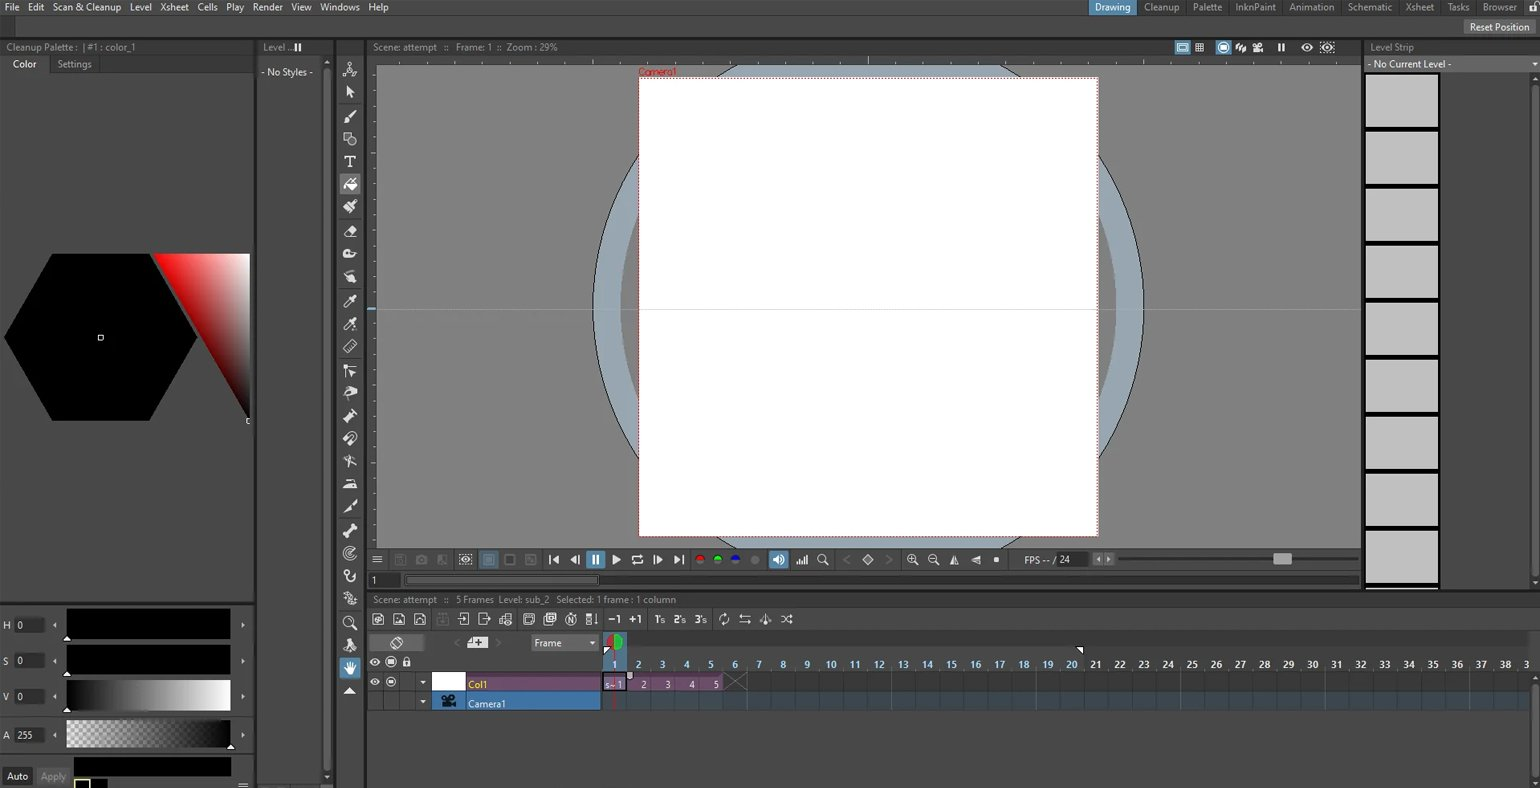This screenshot has height=788, width=1540.
Task: Click the Loop playback icon
Action: (637, 560)
